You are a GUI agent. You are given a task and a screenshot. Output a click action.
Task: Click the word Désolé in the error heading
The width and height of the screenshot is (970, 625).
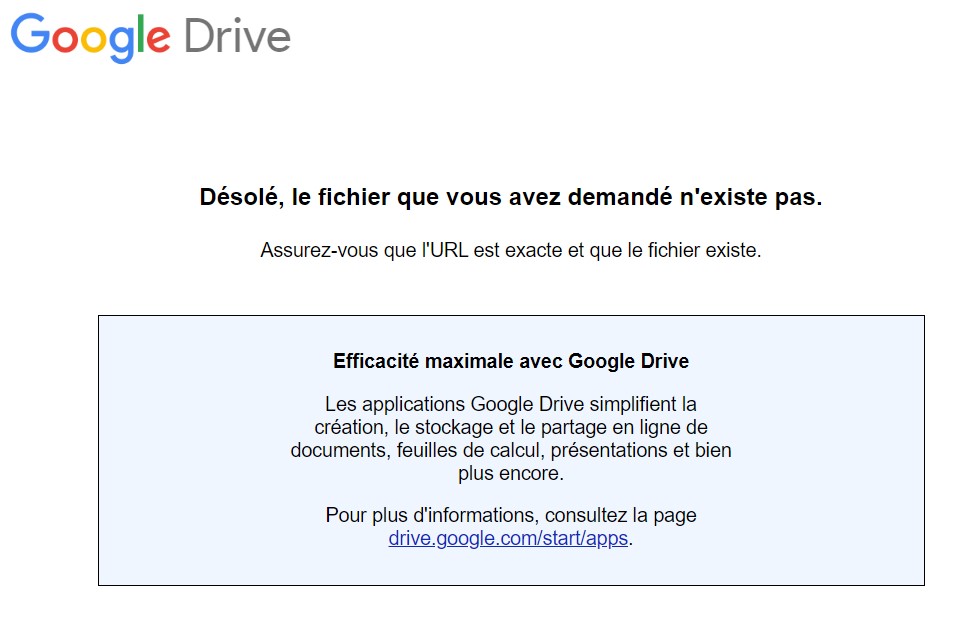(x=236, y=198)
